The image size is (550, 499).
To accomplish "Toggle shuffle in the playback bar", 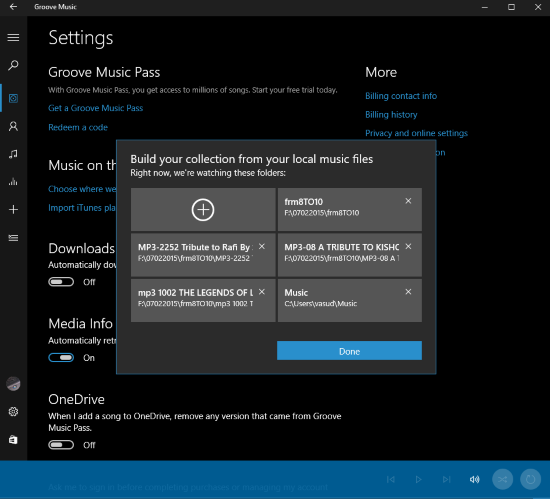I will [502, 479].
